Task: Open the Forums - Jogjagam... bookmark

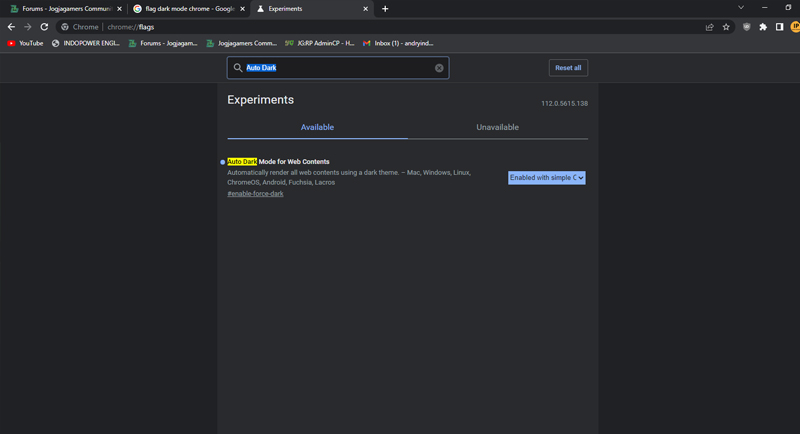Action: (x=163, y=43)
